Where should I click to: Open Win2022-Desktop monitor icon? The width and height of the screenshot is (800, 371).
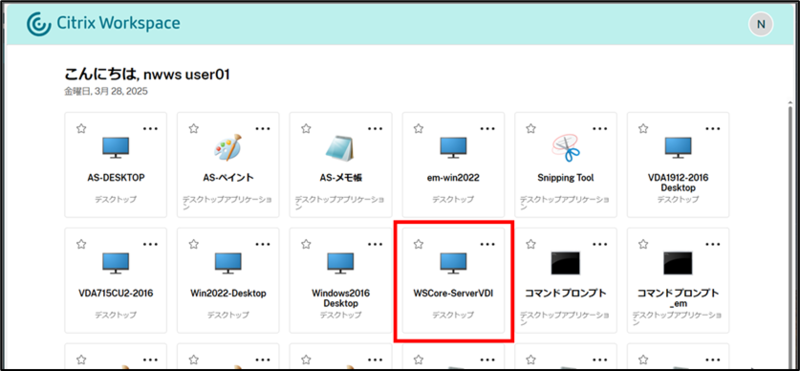click(x=228, y=263)
